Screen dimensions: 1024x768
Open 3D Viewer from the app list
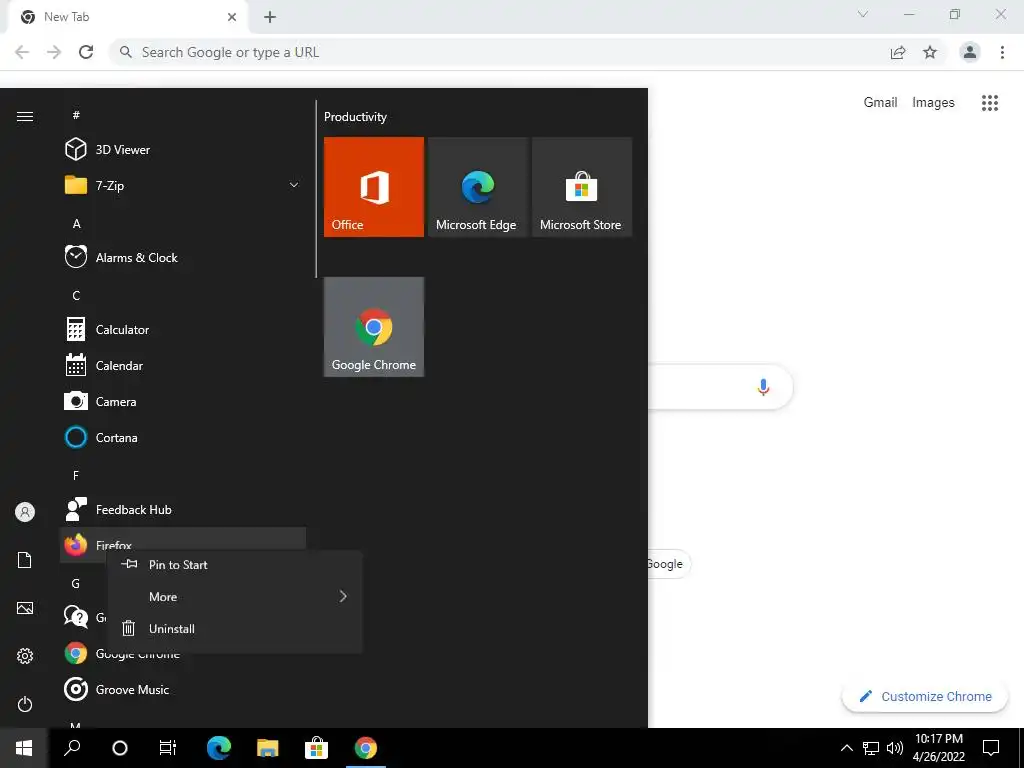pos(183,150)
